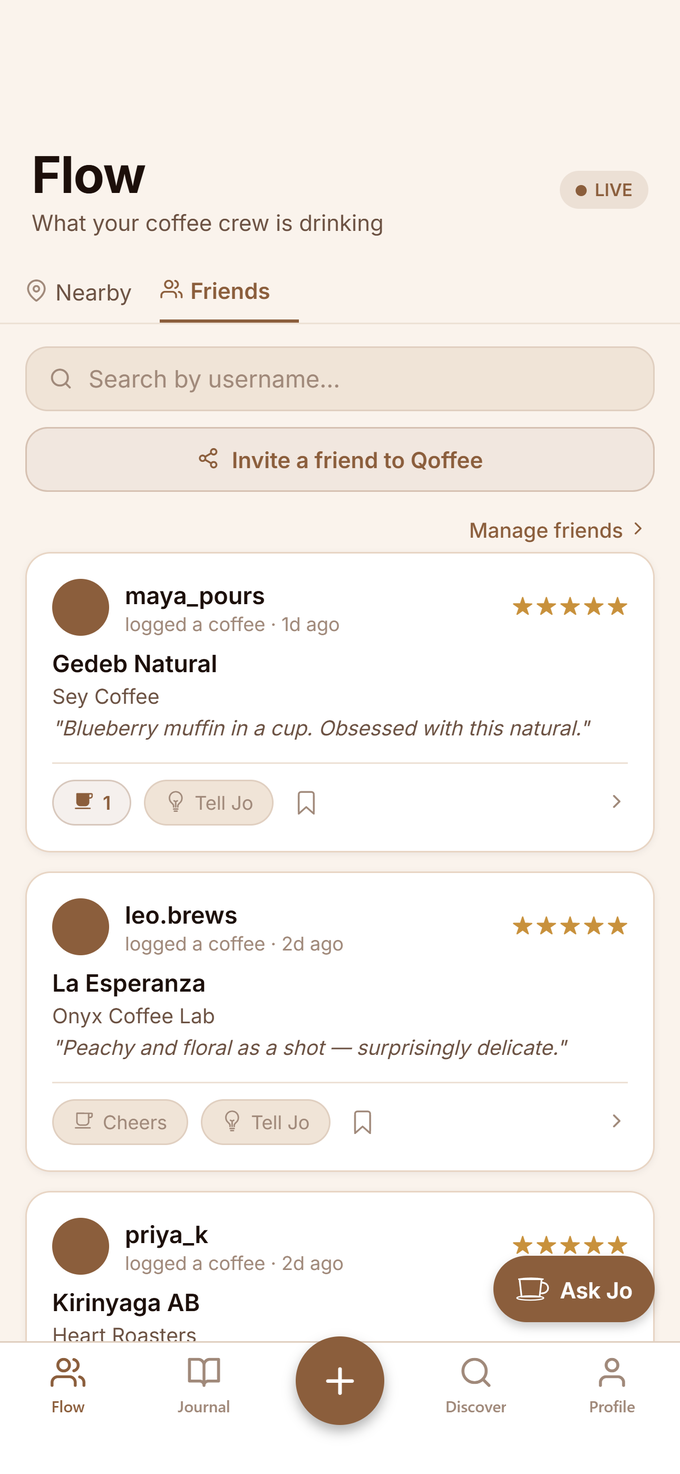Expand Gedeb Natural post via chevron
This screenshot has width=680, height=1474.
pyautogui.click(x=616, y=802)
